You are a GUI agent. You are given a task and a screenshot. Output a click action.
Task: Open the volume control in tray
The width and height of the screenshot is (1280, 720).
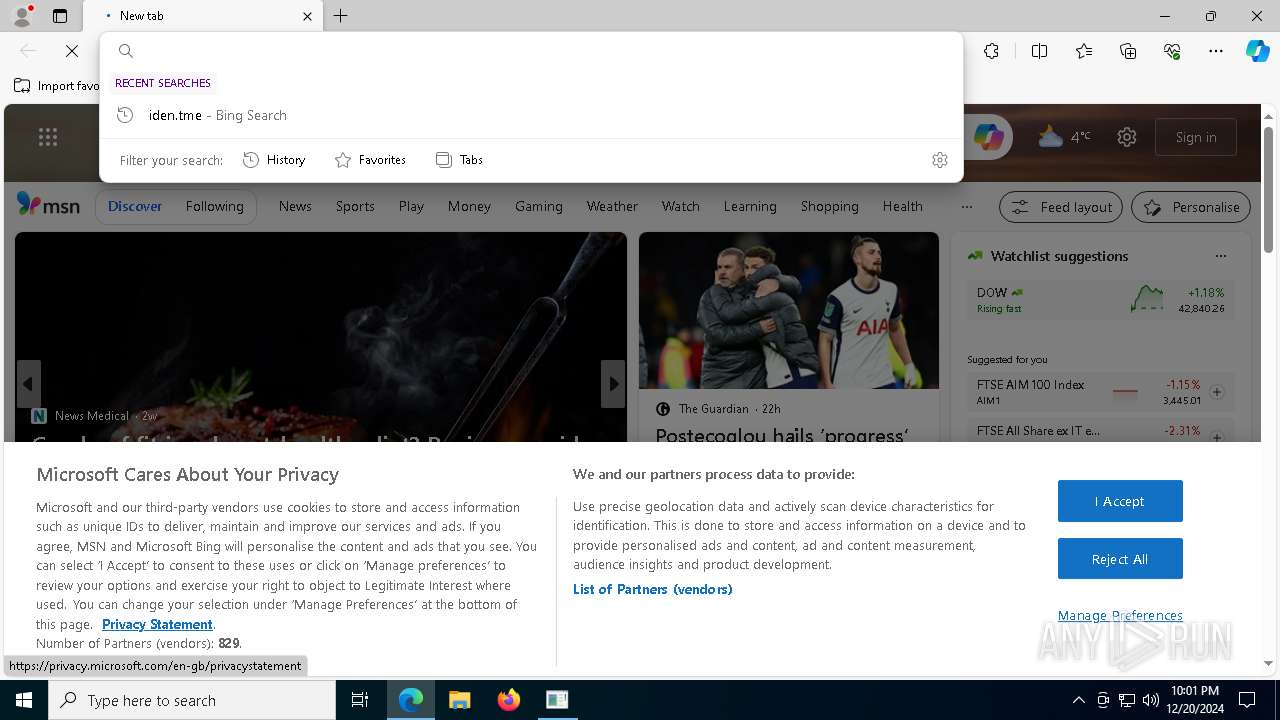click(1150, 700)
